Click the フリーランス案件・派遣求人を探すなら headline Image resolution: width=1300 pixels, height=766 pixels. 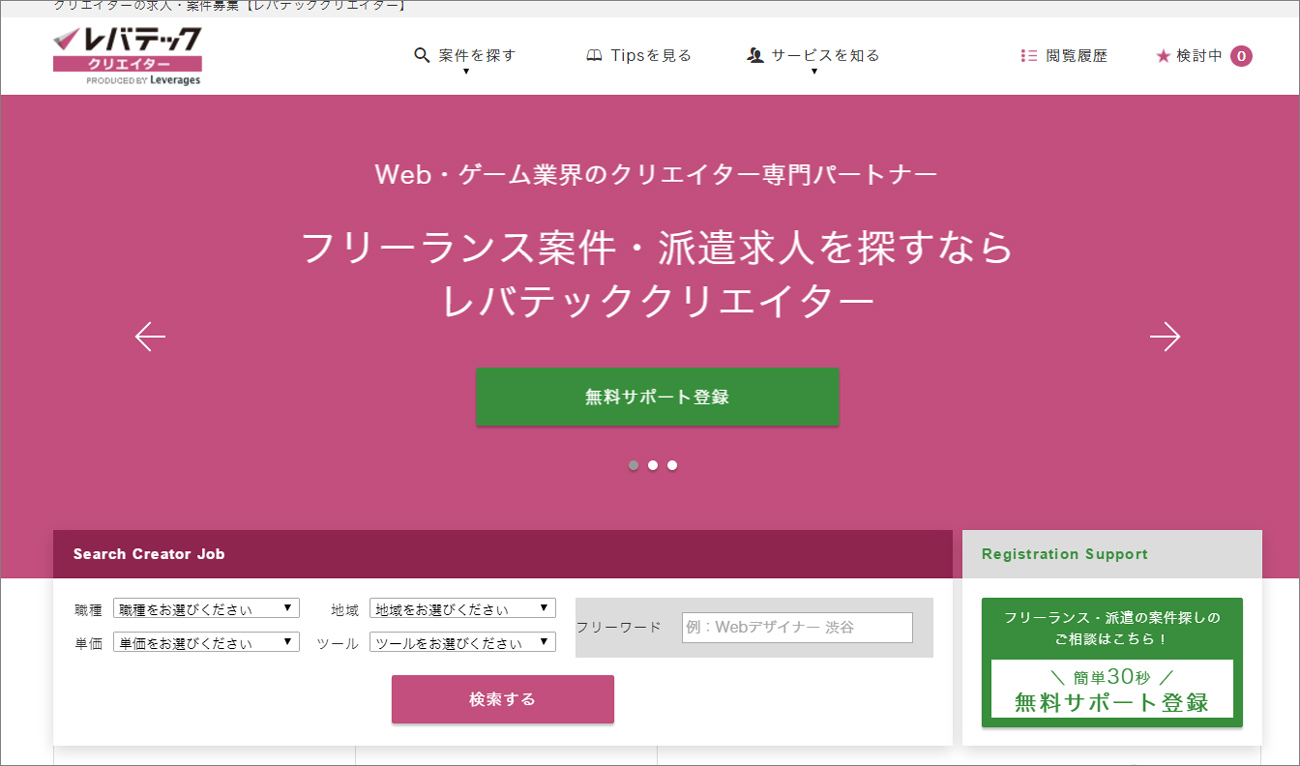point(658,248)
